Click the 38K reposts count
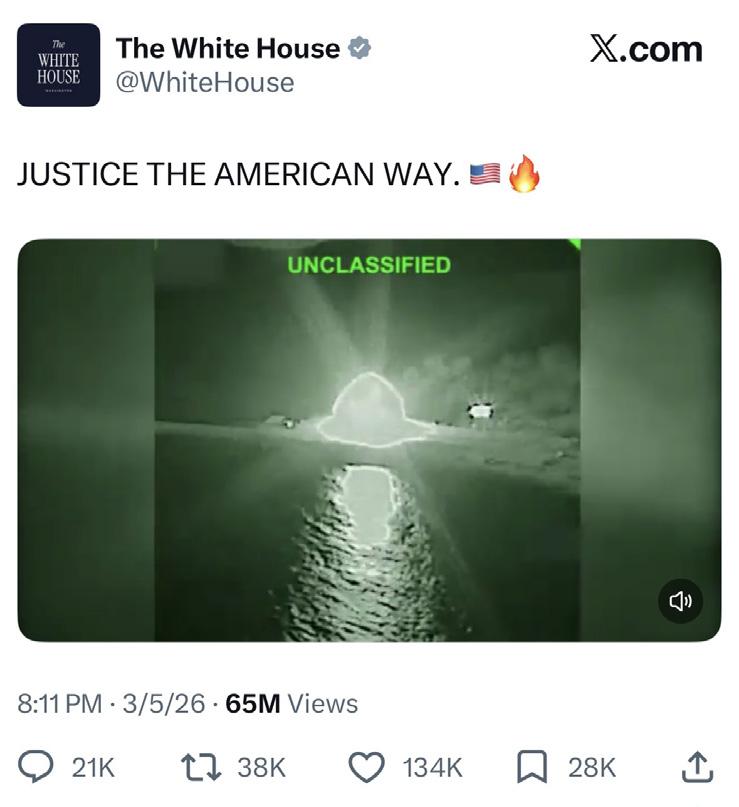This screenshot has height=807, width=739. click(261, 767)
